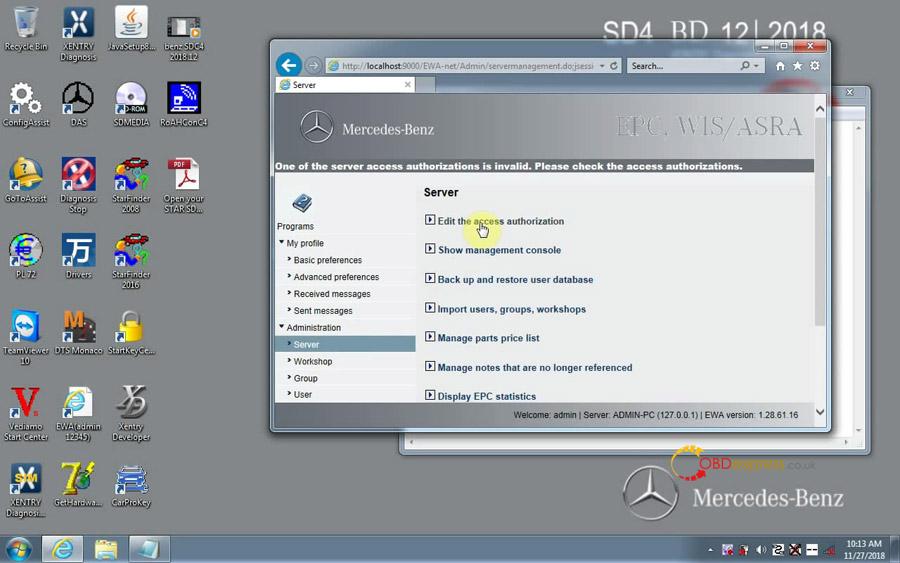Select Advanced preferences in the sidebar
The height and width of the screenshot is (563, 900).
click(x=336, y=277)
